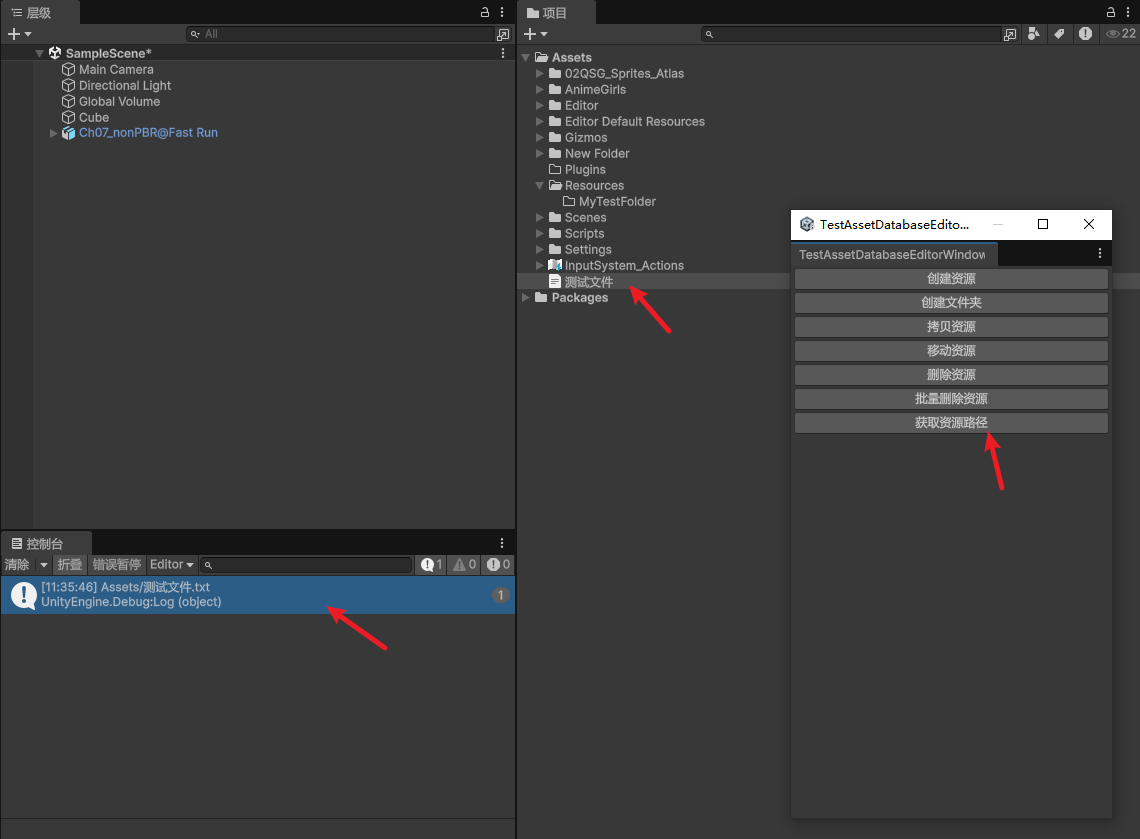The image size is (1140, 839).
Task: Select the TestAssetDatabaseEditorWindow tab
Action: tap(894, 254)
